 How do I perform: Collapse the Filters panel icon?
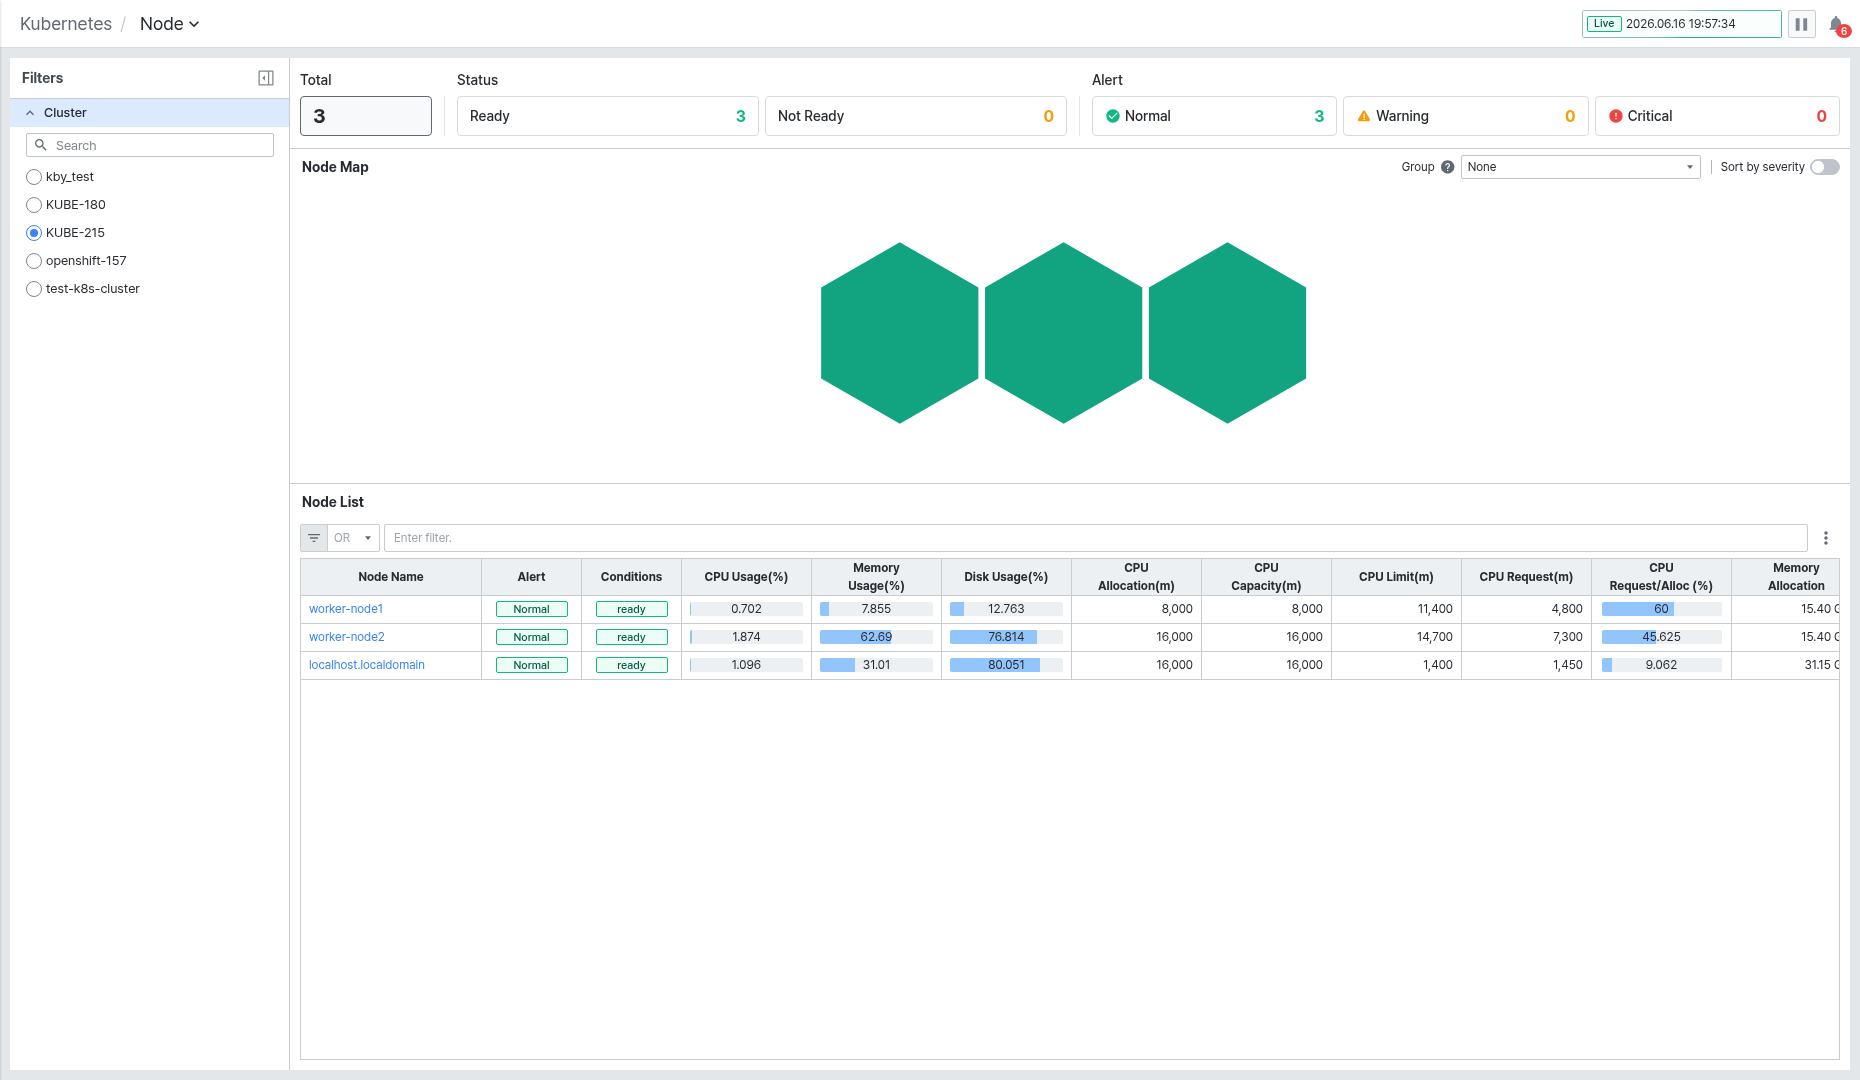266,78
